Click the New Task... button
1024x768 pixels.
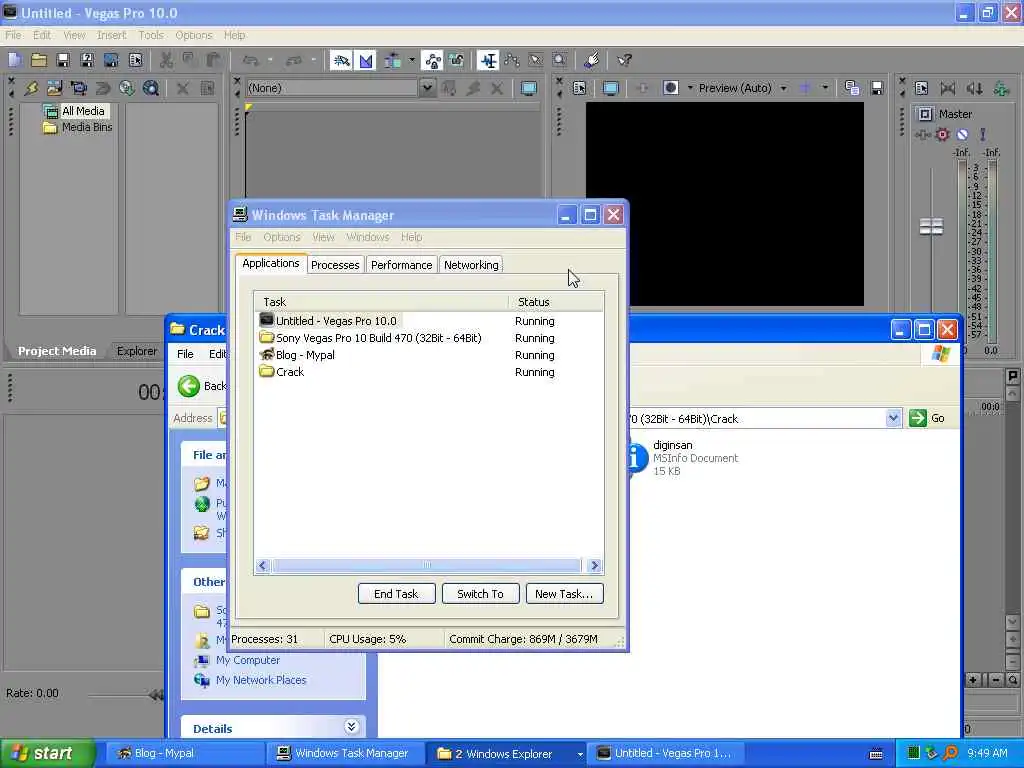(564, 594)
